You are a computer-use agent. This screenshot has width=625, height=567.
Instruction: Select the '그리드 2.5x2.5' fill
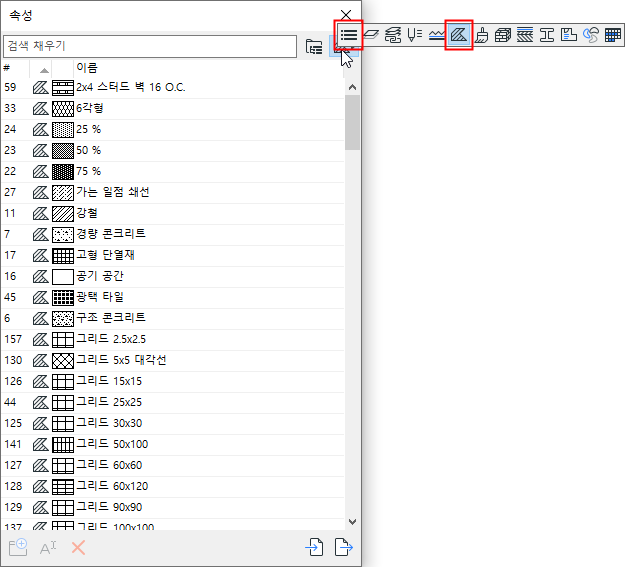[x=173, y=339]
